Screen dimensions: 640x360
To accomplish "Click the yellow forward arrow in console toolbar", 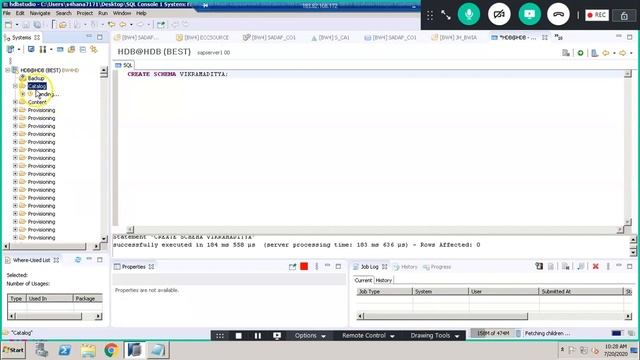I will coord(622,53).
